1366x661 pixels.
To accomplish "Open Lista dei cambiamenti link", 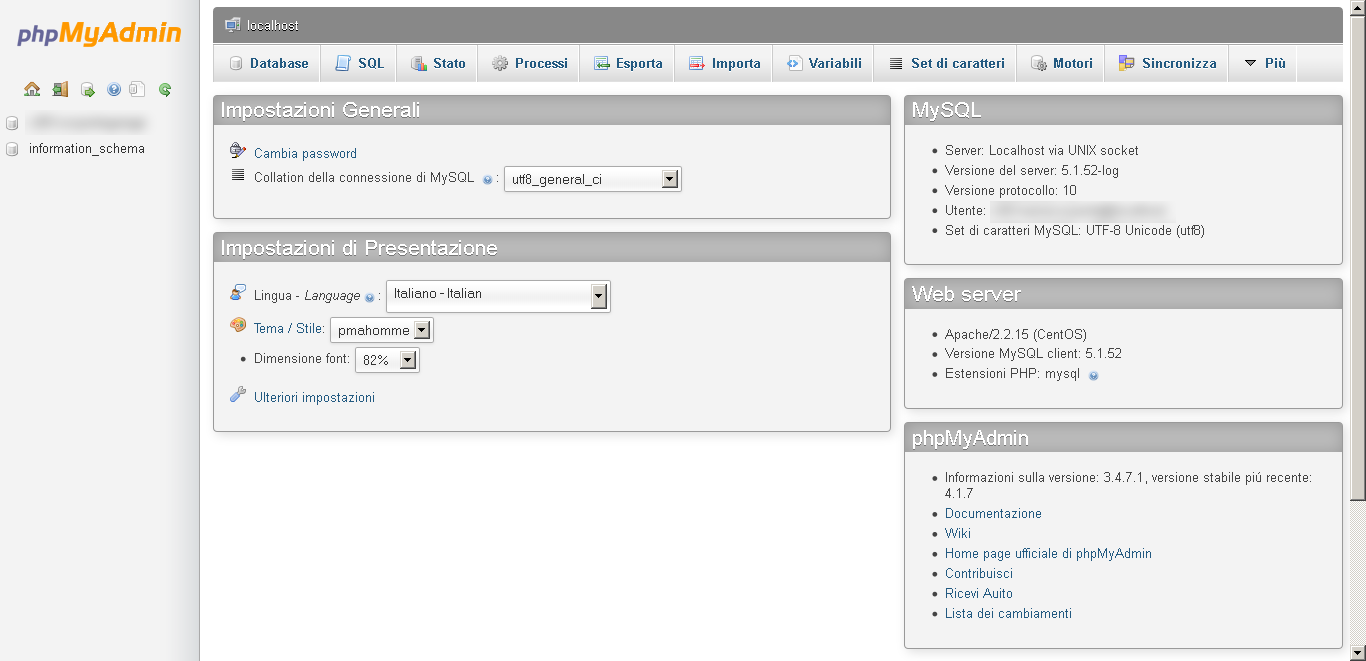I will coord(1008,613).
